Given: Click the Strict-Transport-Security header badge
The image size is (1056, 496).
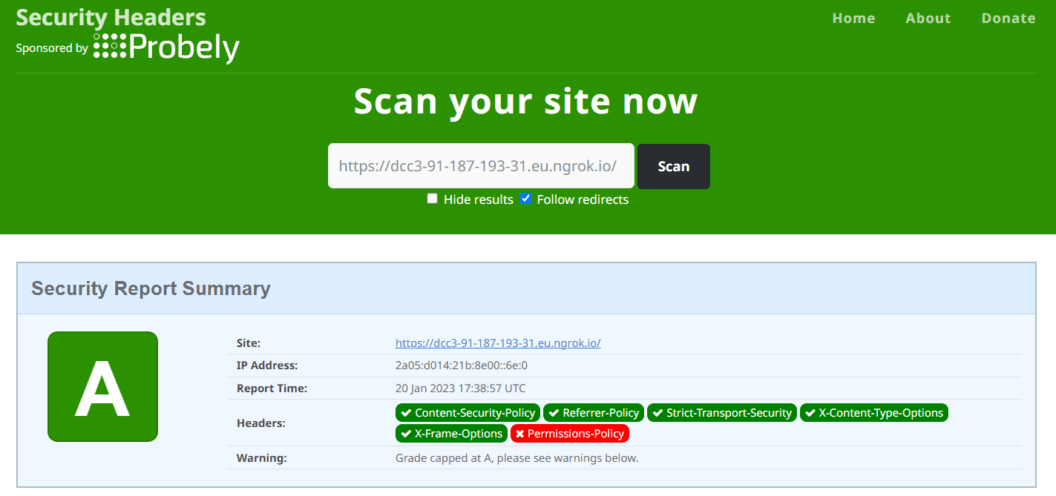Looking at the screenshot, I should tap(722, 413).
